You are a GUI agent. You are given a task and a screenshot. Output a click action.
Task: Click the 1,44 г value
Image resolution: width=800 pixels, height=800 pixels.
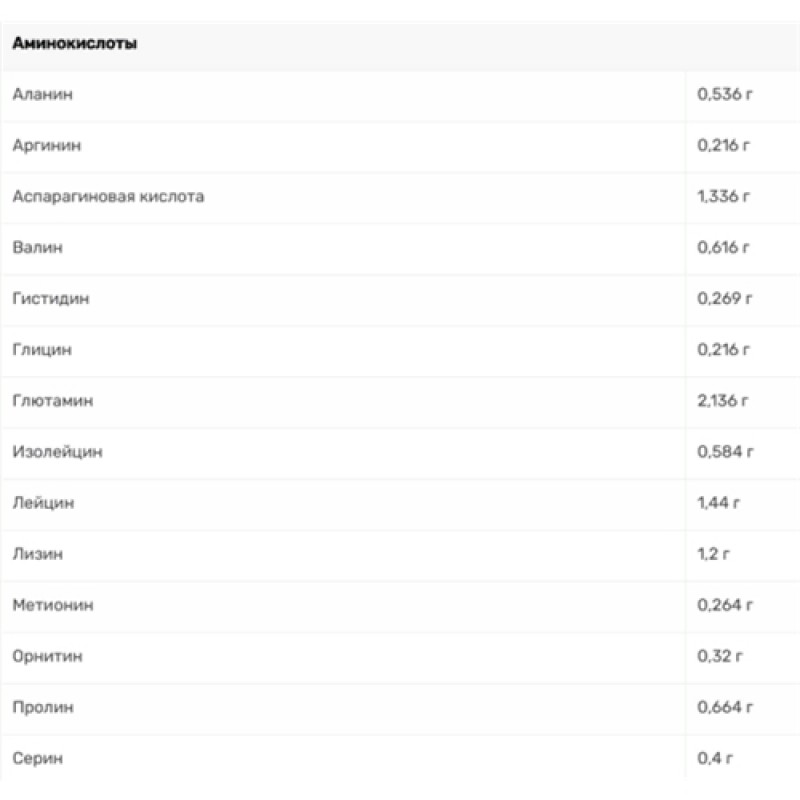click(x=719, y=503)
